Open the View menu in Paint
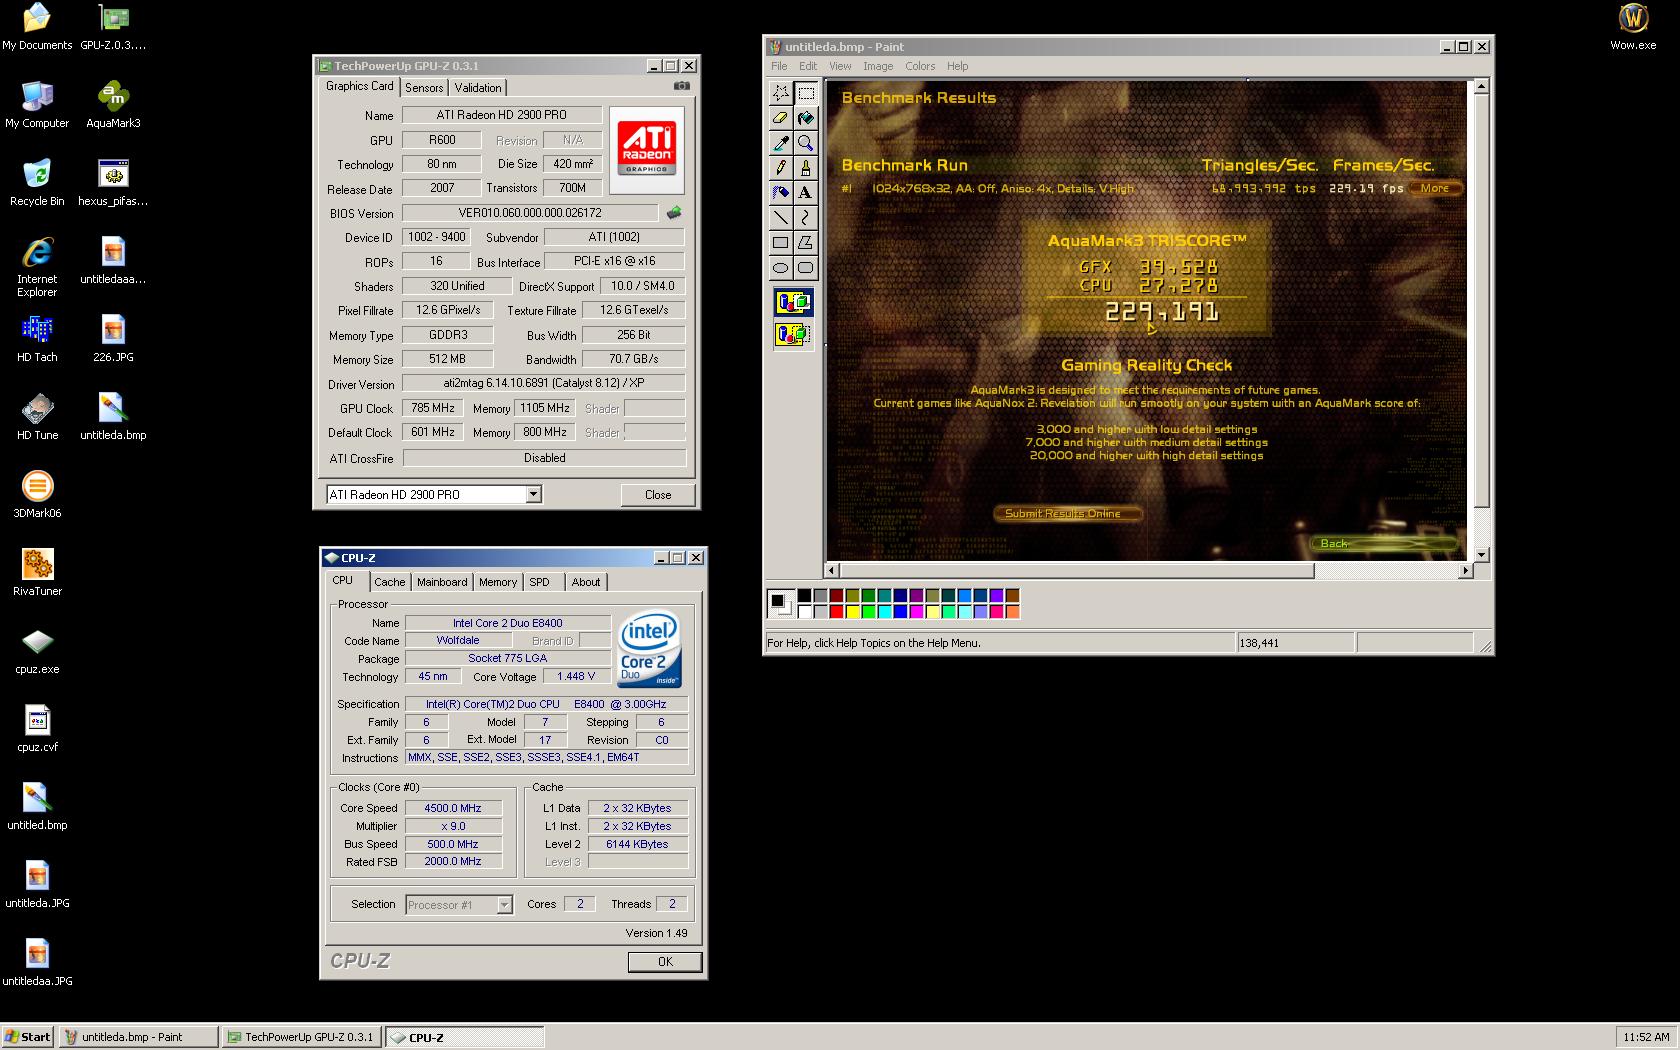1680x1050 pixels. (x=840, y=66)
